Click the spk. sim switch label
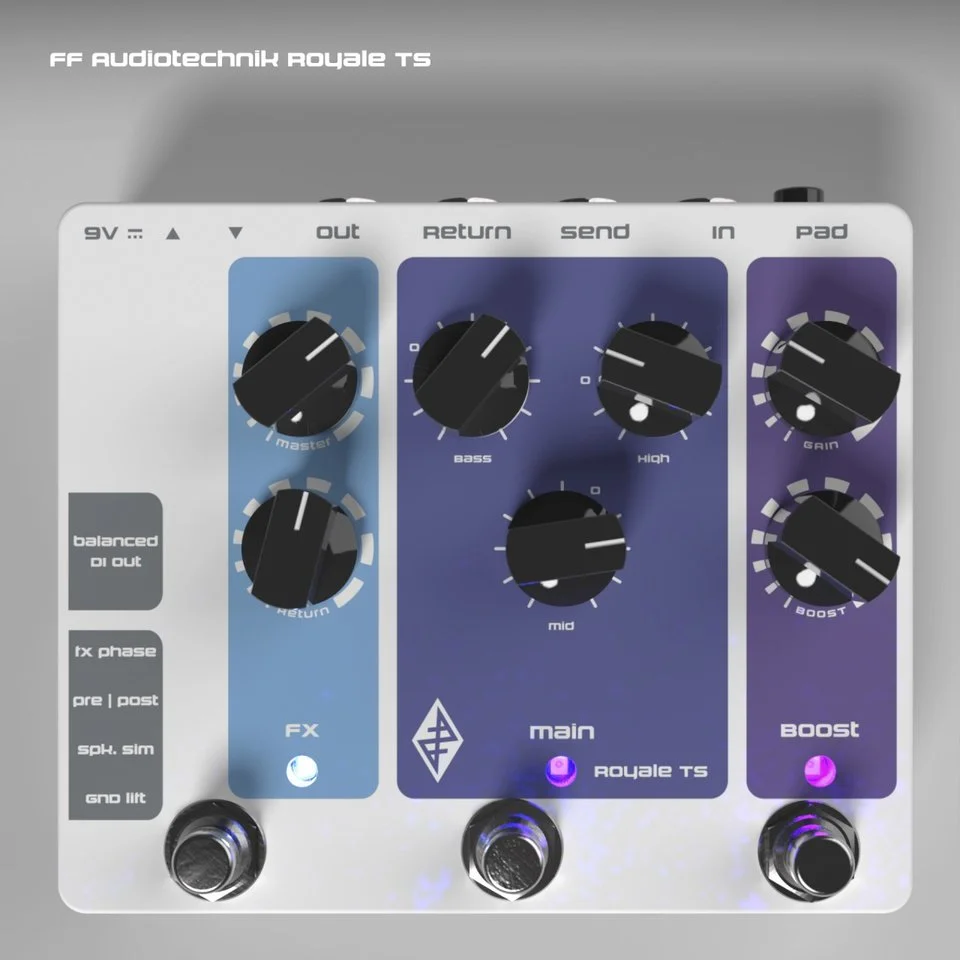 coord(115,750)
